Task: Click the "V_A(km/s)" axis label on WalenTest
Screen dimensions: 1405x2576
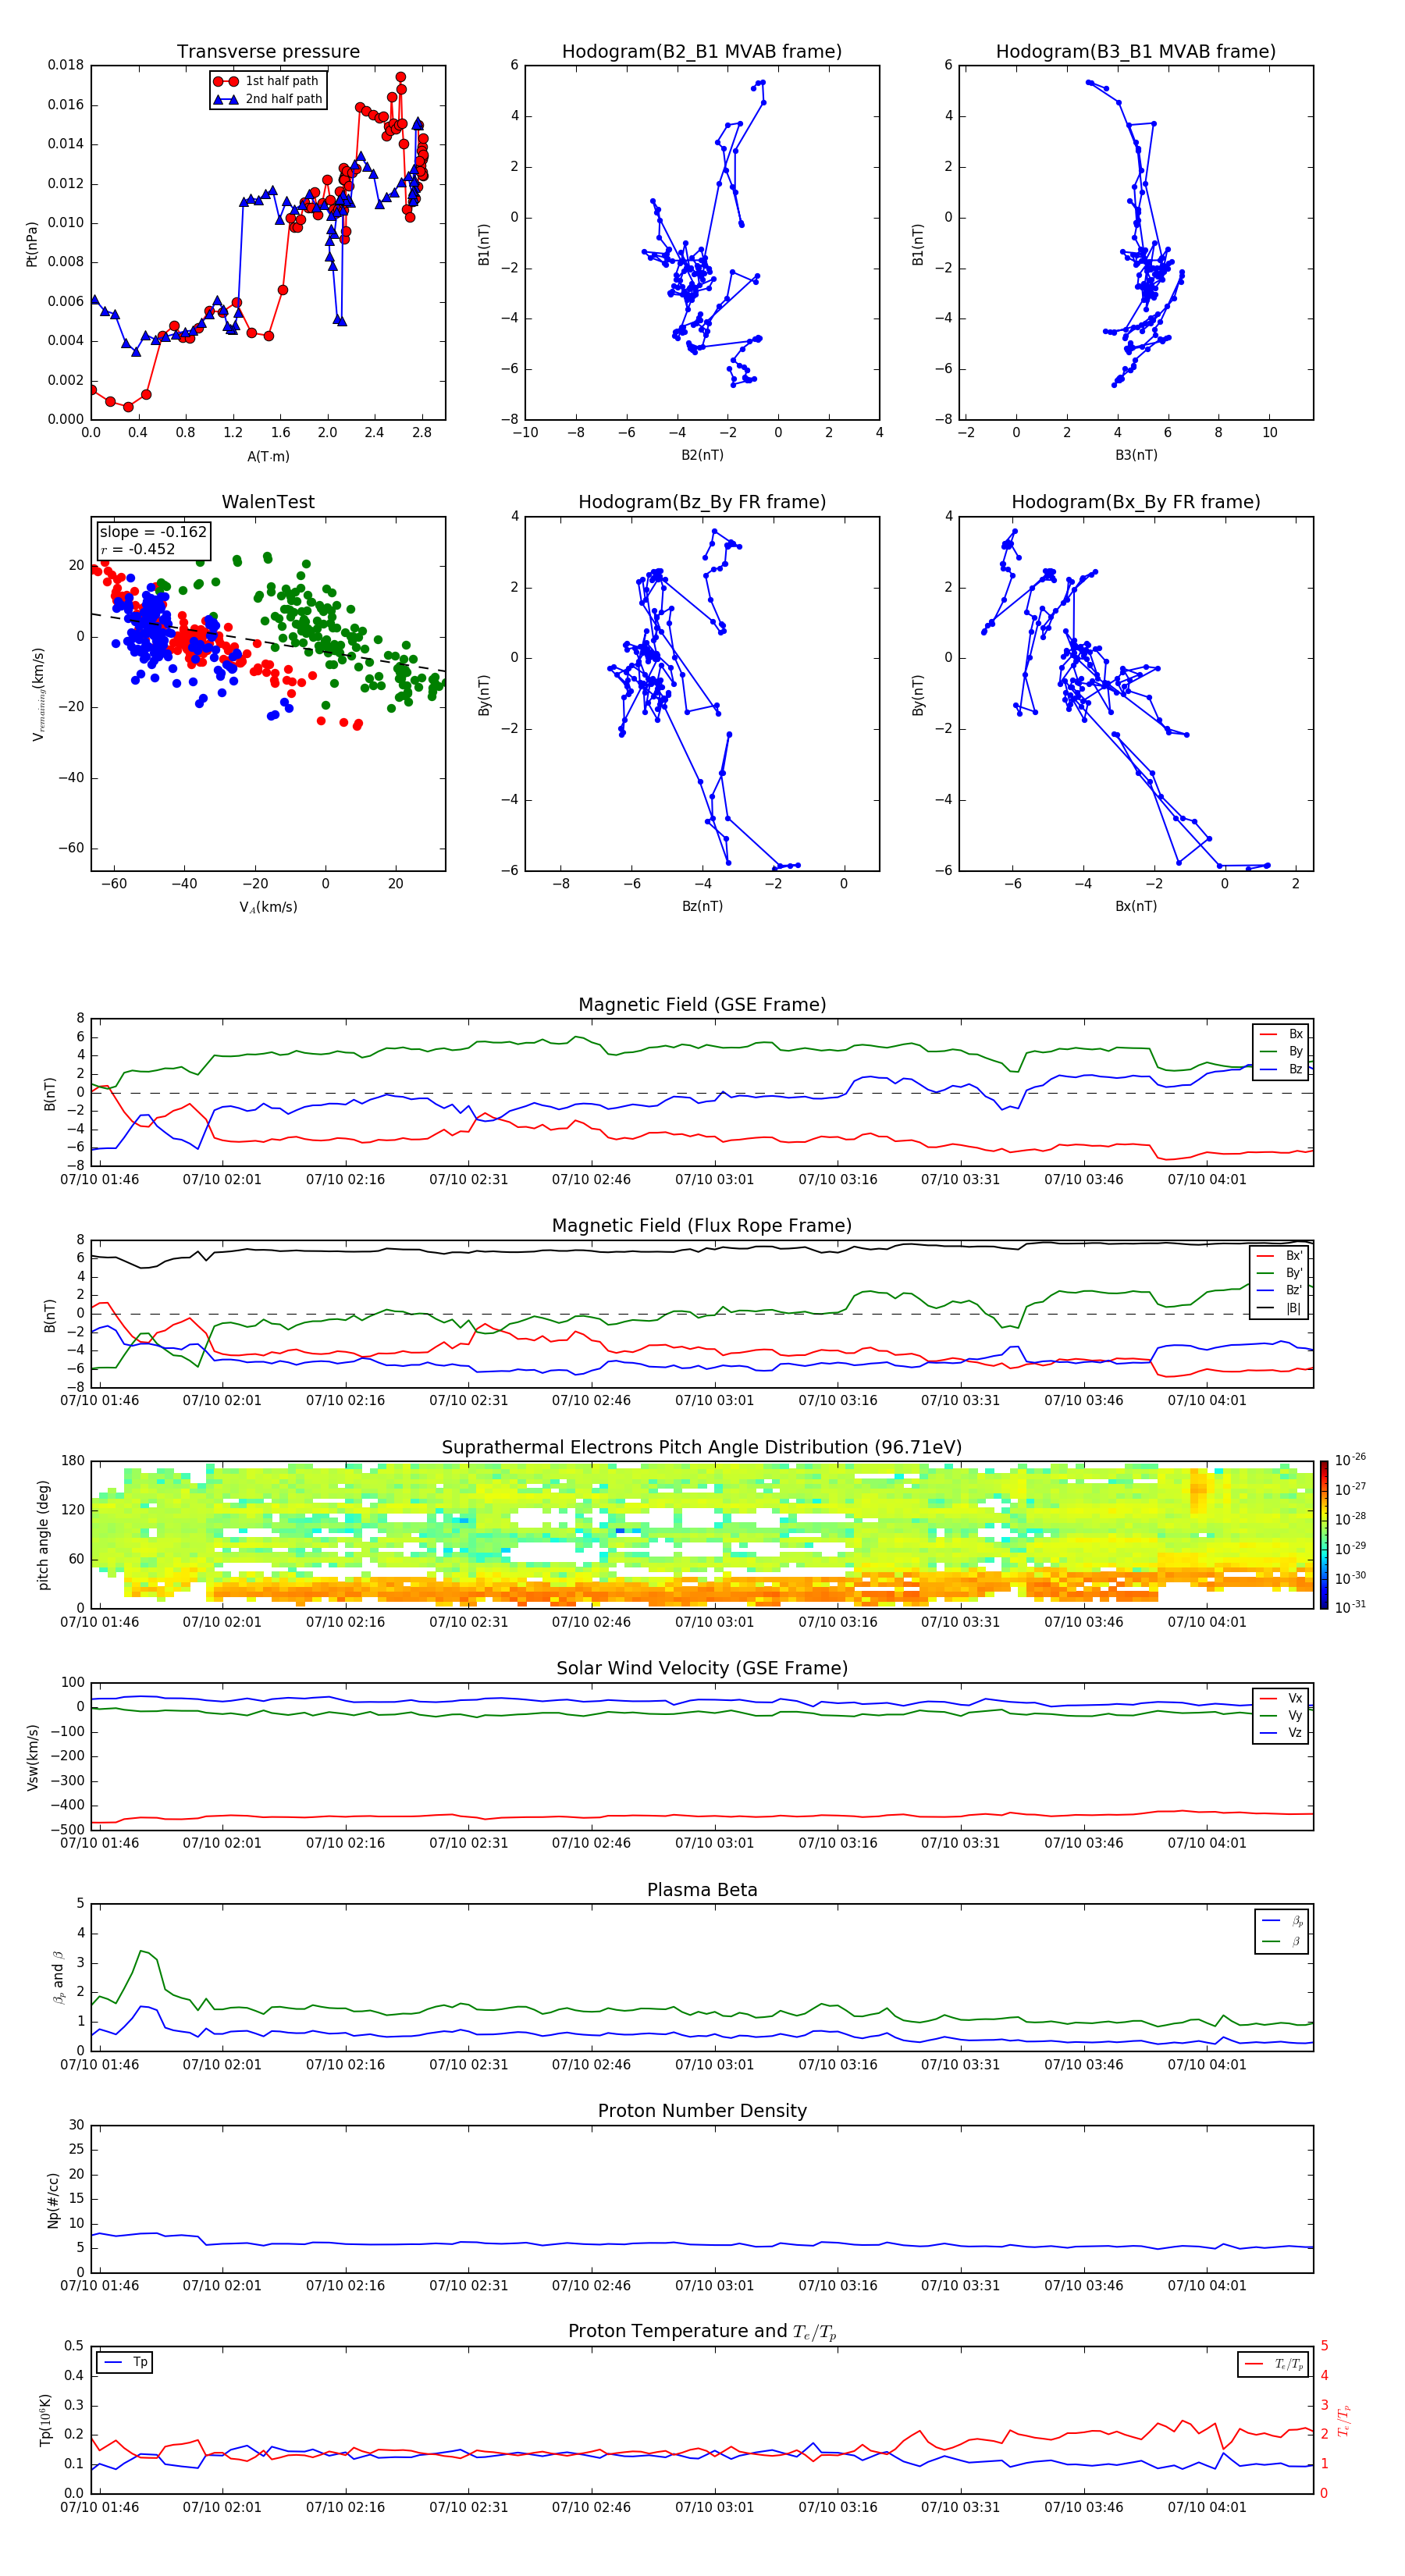Action: (268, 907)
